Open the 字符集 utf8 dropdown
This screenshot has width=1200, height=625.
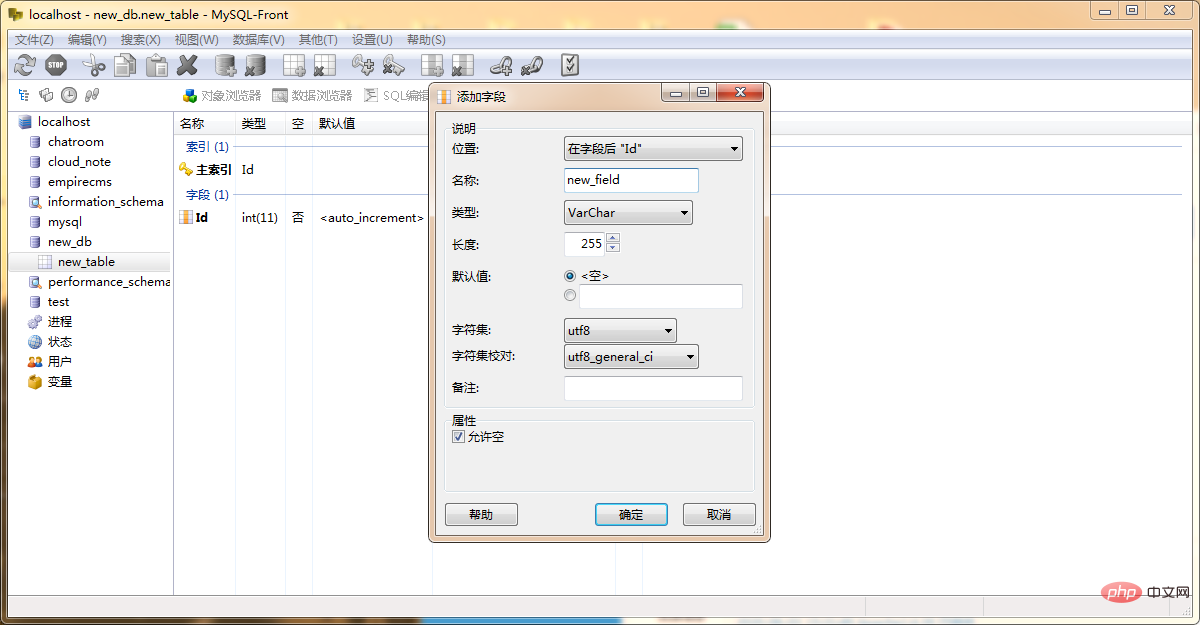(620, 331)
